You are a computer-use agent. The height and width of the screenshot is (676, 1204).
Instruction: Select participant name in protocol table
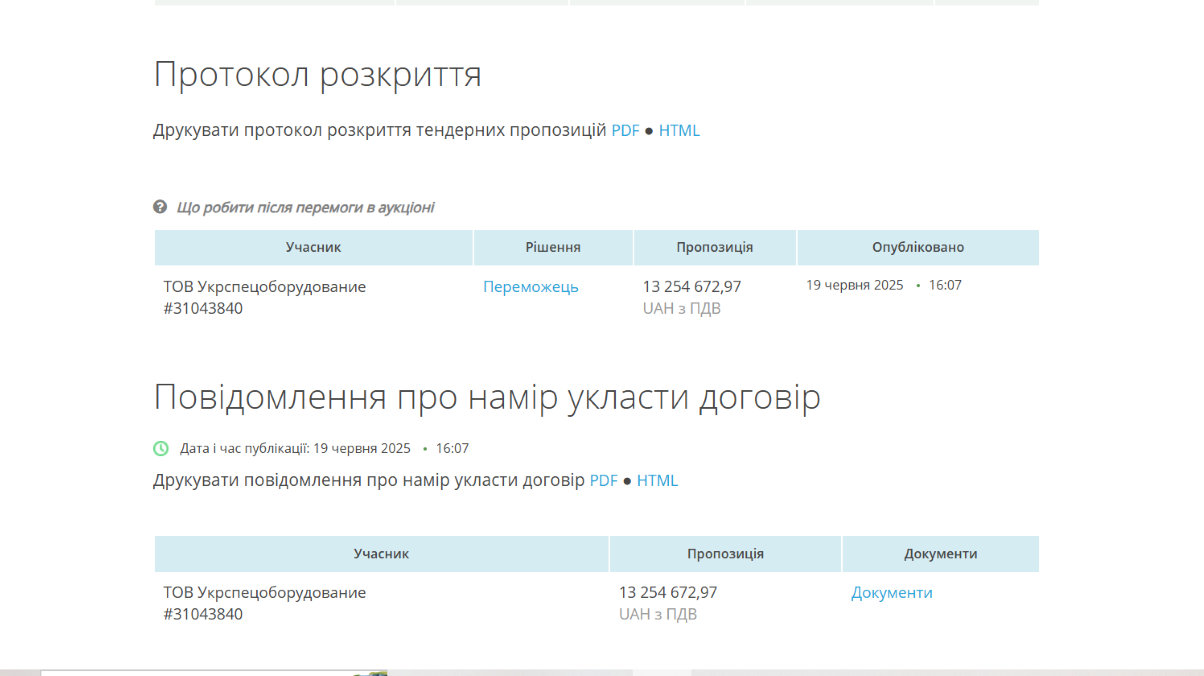pyautogui.click(x=265, y=287)
